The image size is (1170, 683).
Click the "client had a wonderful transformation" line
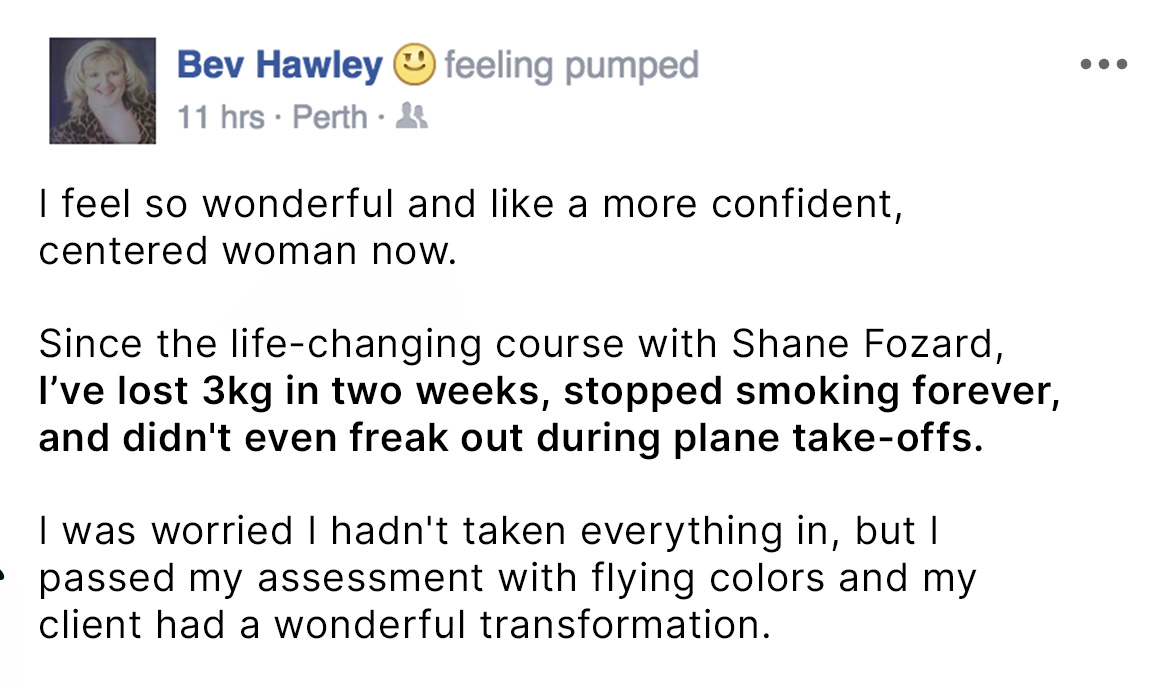[404, 625]
